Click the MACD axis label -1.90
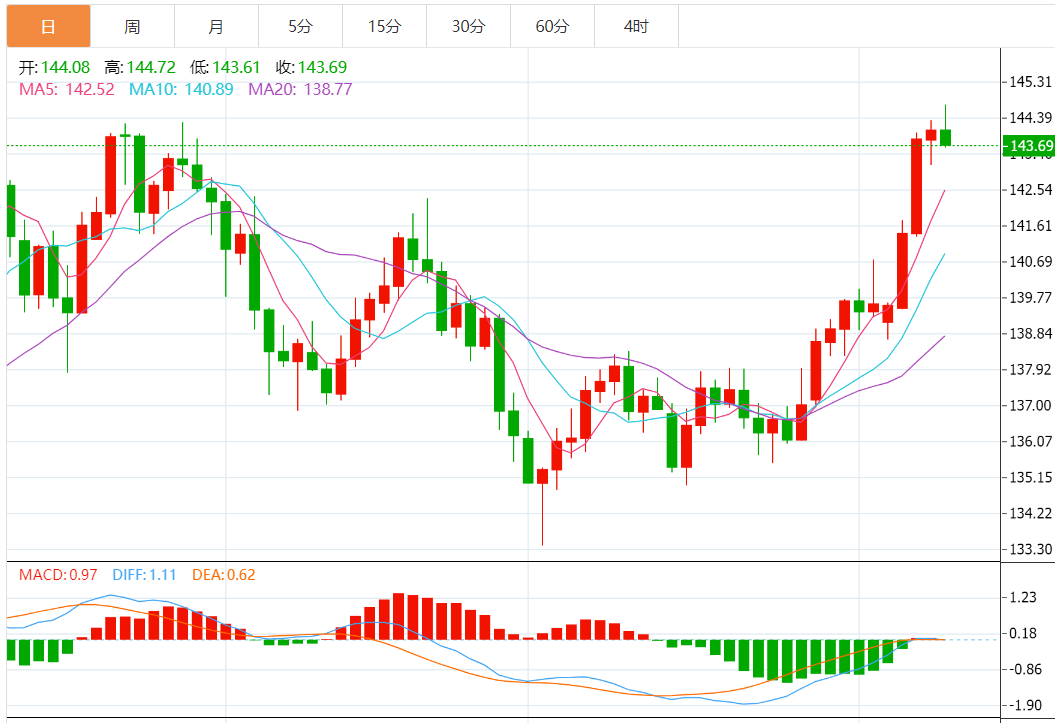Screen dimensions: 1055x723 point(1023,706)
